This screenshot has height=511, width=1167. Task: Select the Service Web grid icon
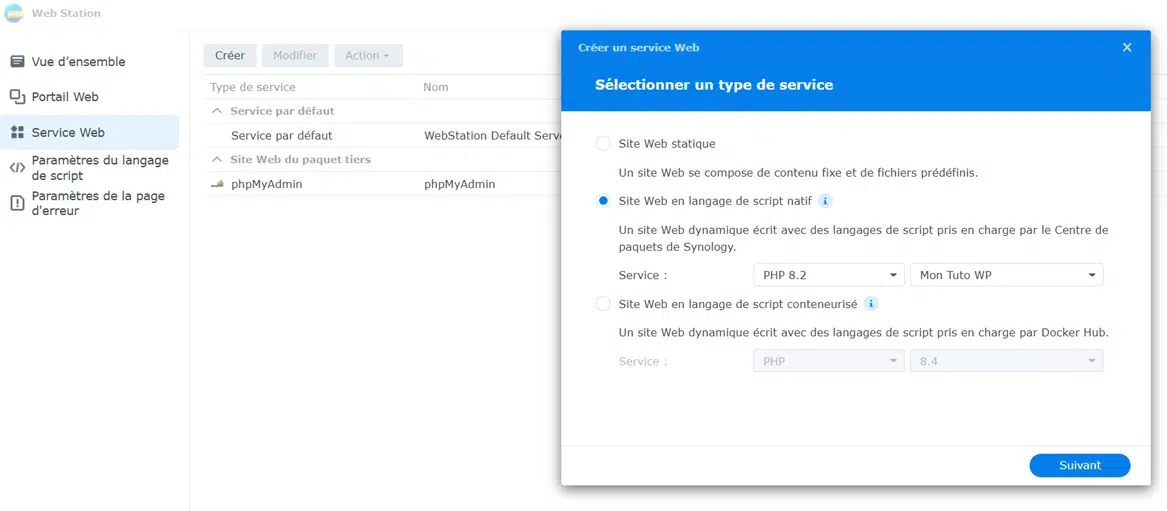(17, 132)
